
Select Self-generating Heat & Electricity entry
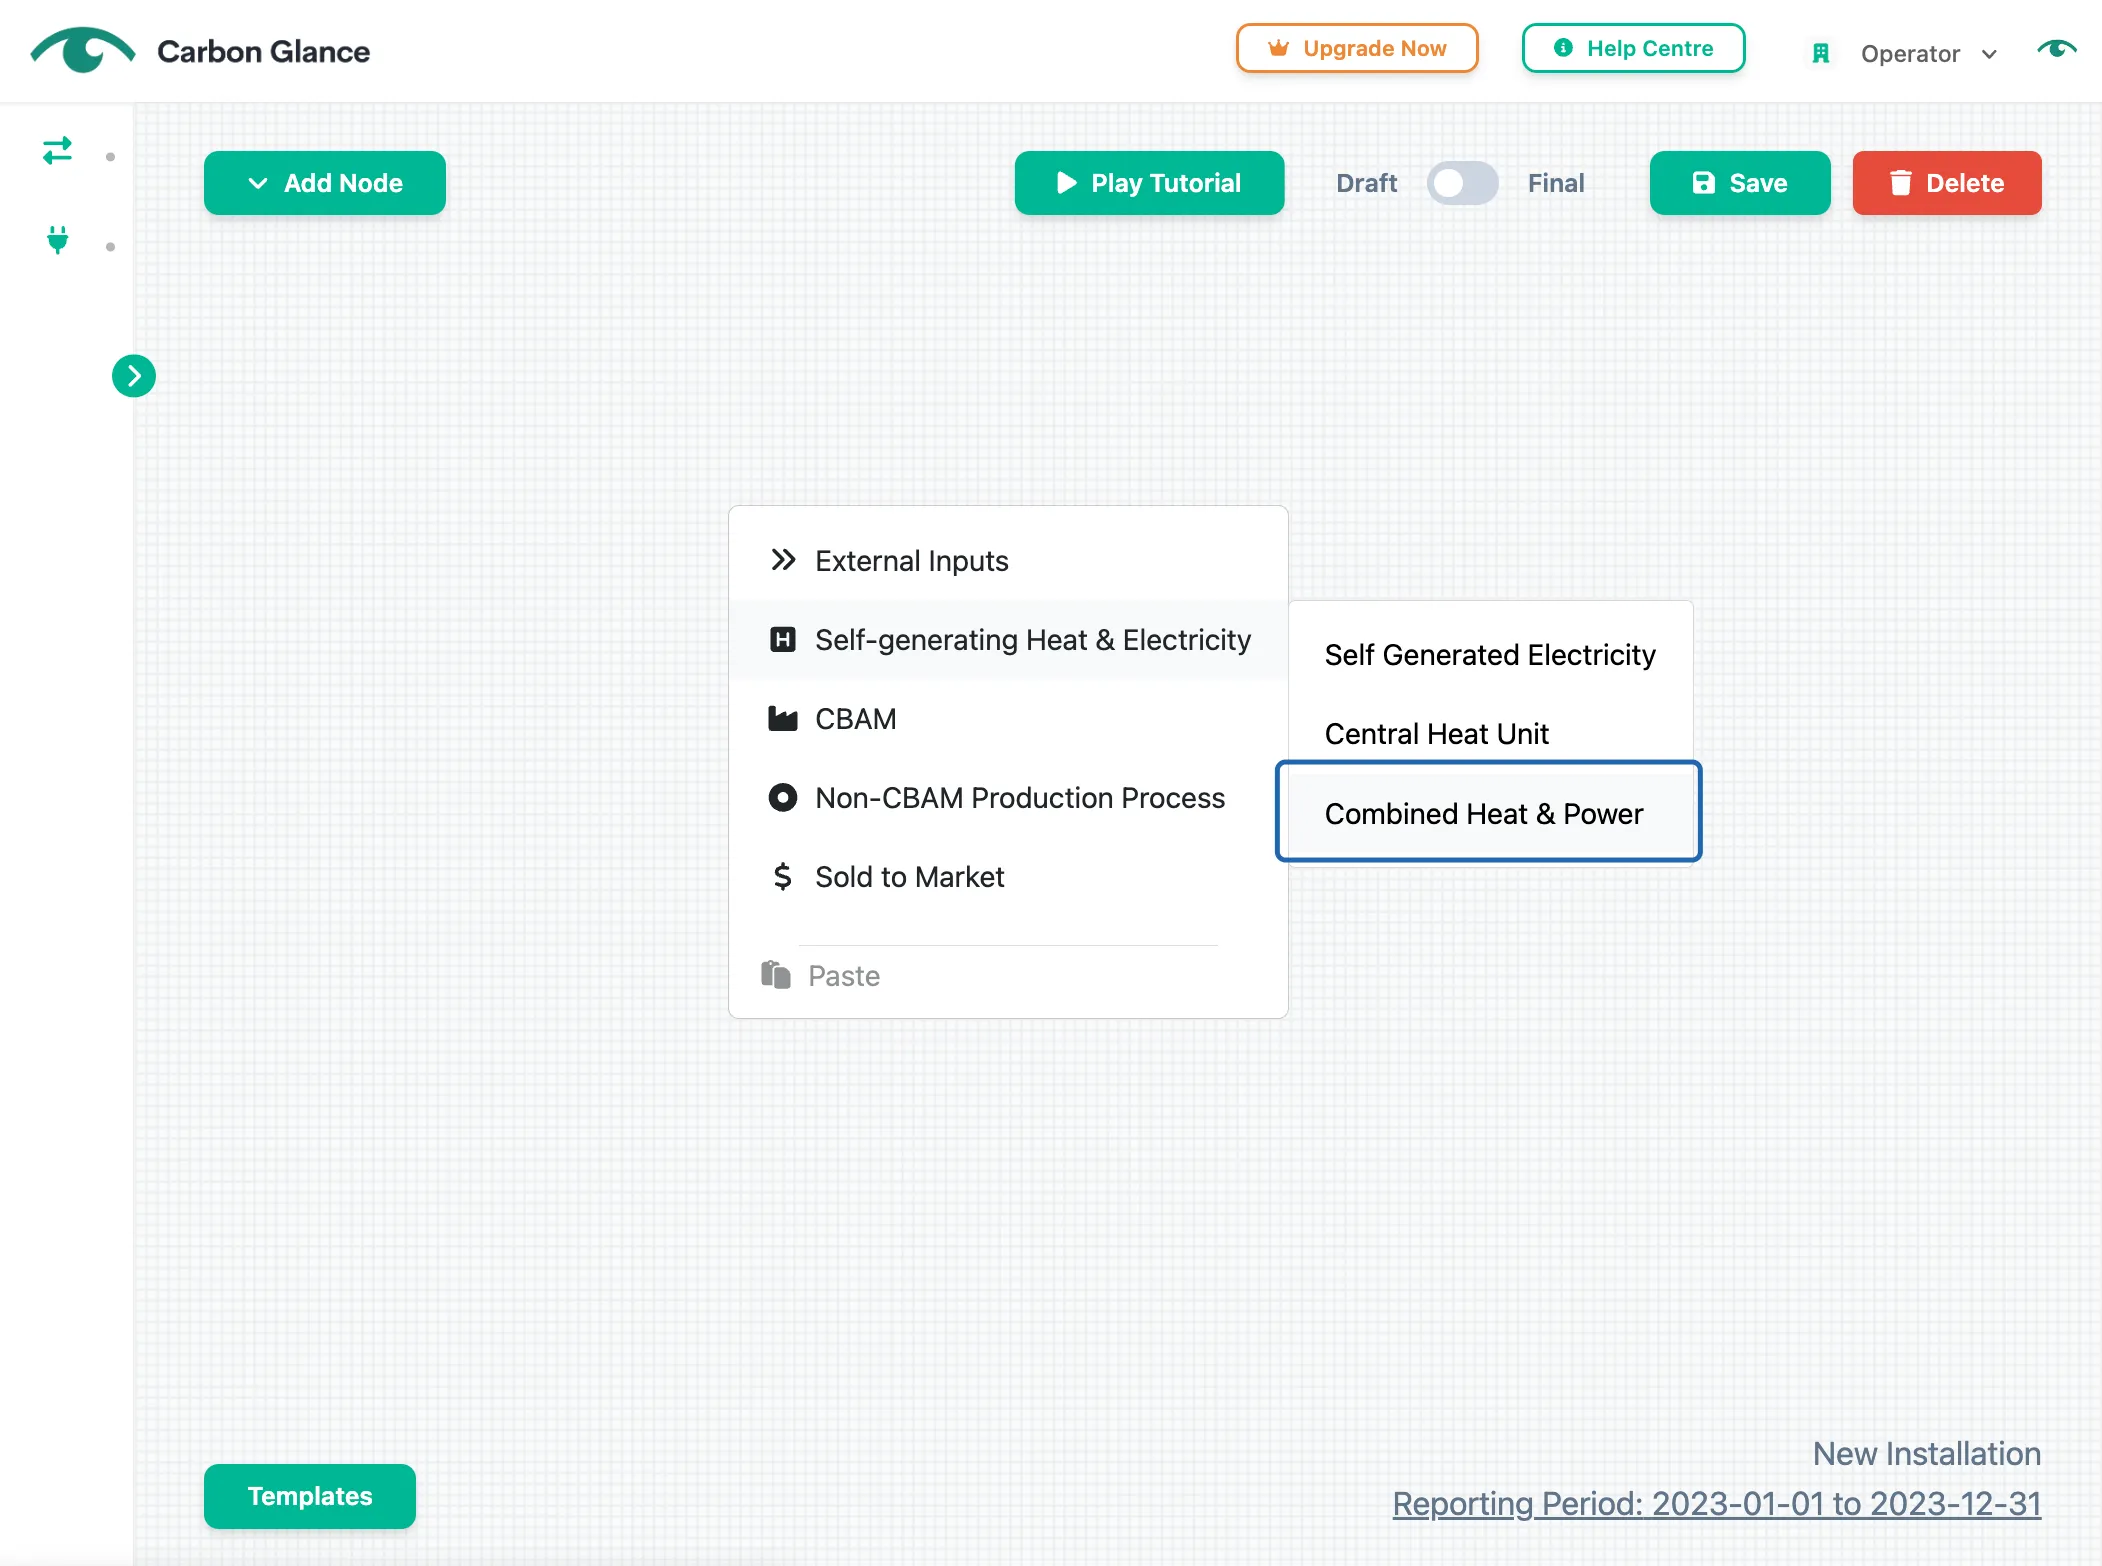pyautogui.click(x=1008, y=640)
